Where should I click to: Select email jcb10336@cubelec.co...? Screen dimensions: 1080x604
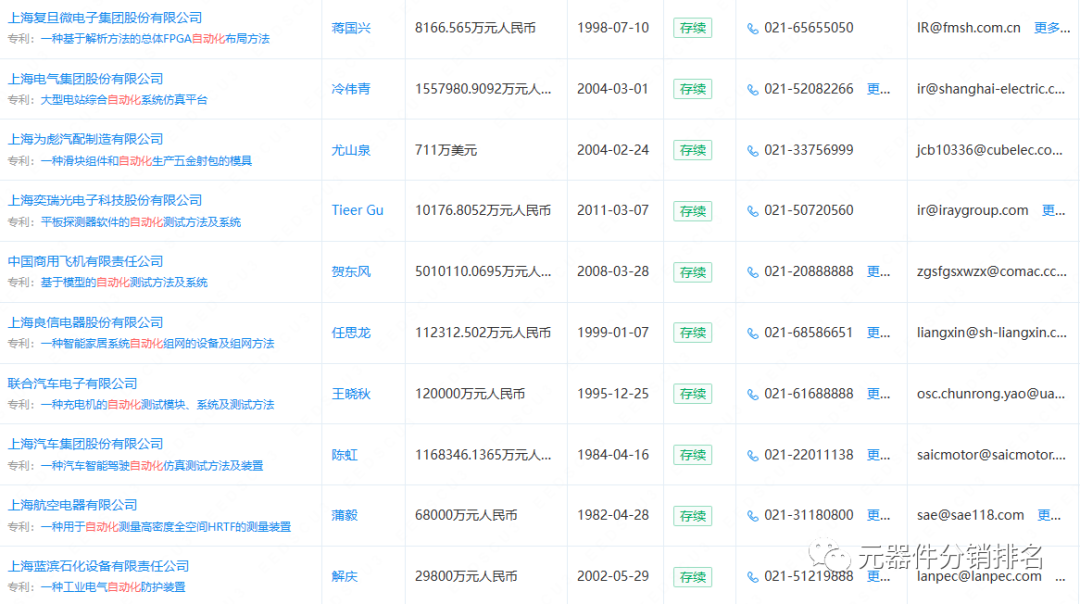coord(990,150)
